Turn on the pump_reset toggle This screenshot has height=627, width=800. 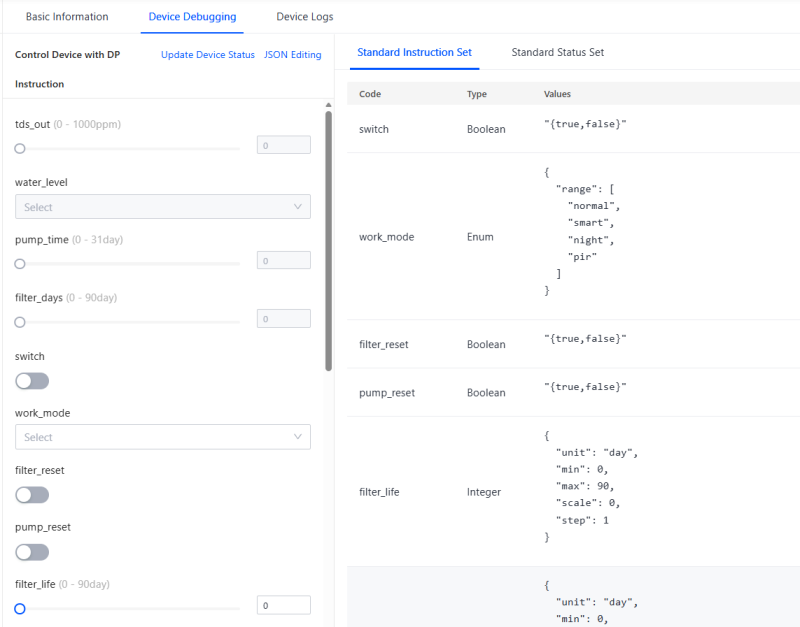click(x=32, y=552)
